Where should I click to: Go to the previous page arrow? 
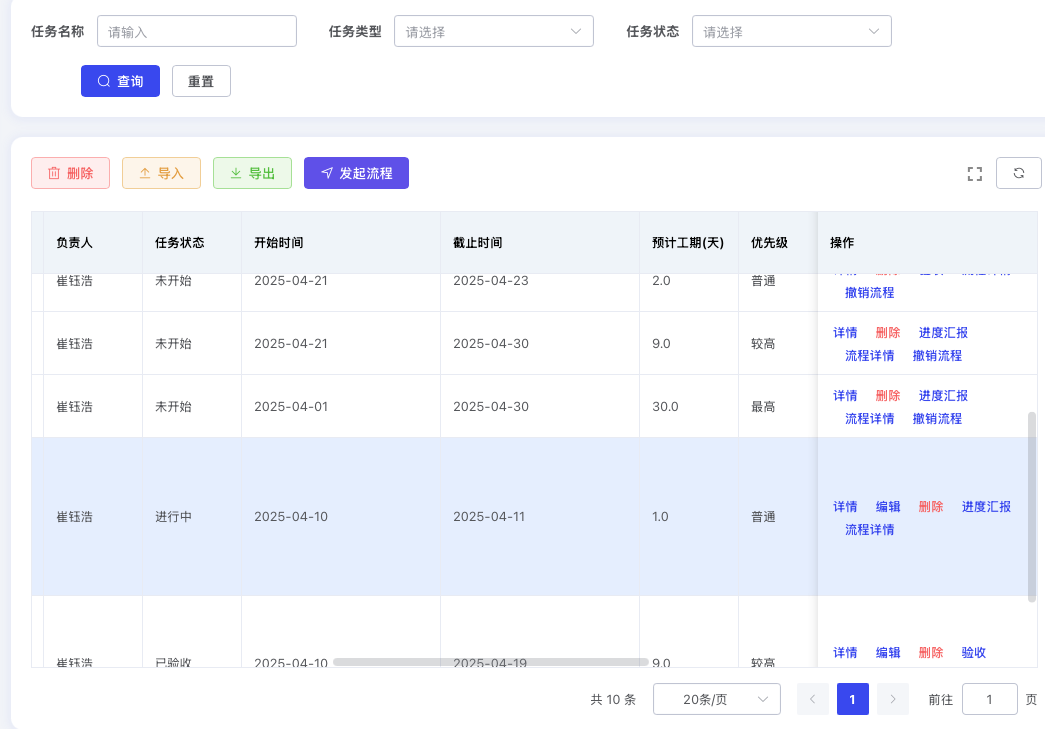[x=812, y=699]
